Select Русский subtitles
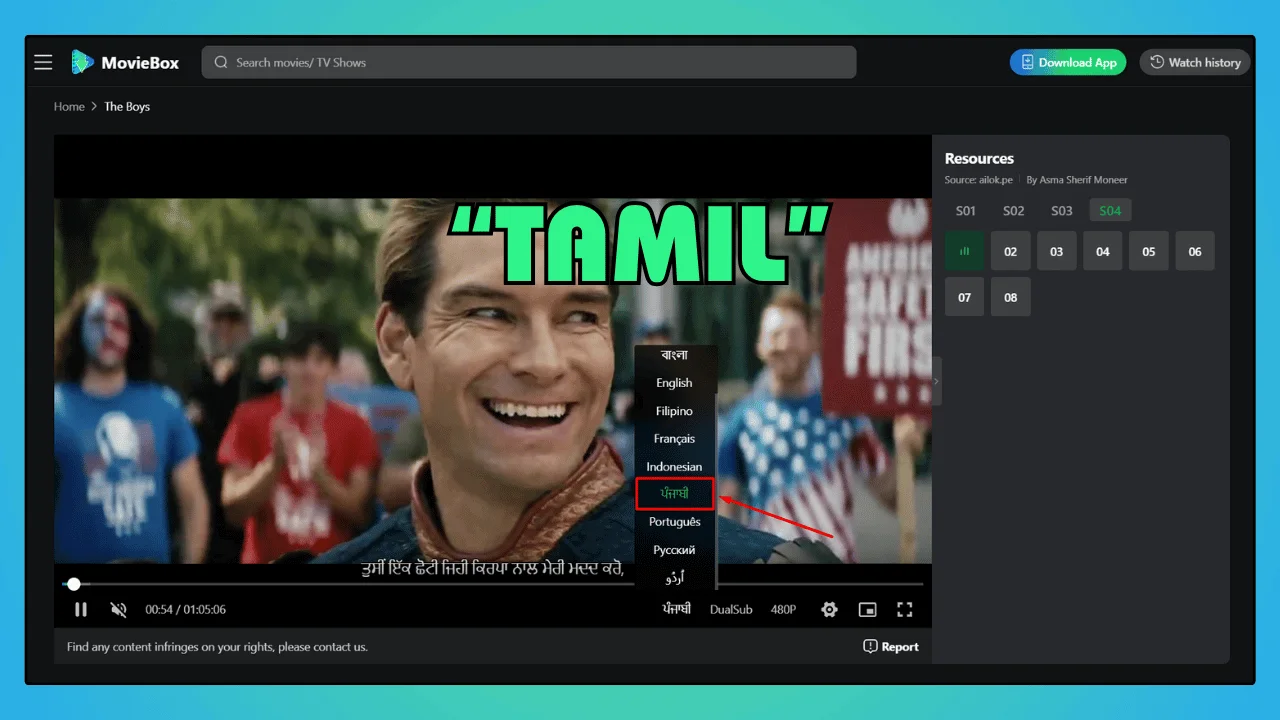 (x=675, y=550)
